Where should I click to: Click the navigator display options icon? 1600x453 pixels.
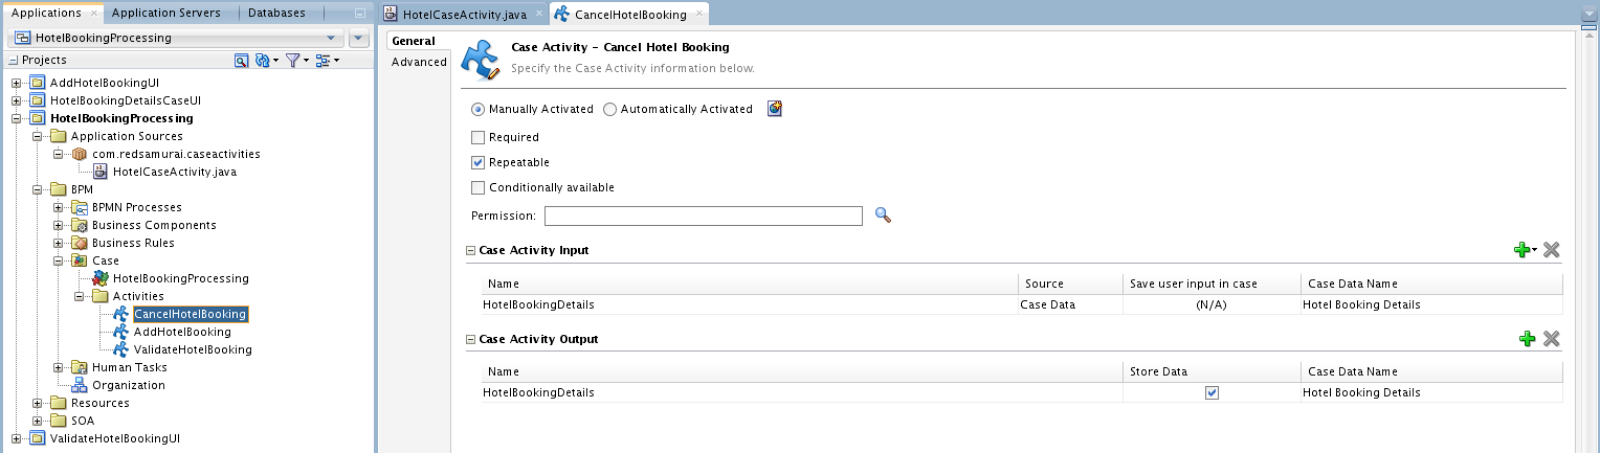(x=323, y=60)
